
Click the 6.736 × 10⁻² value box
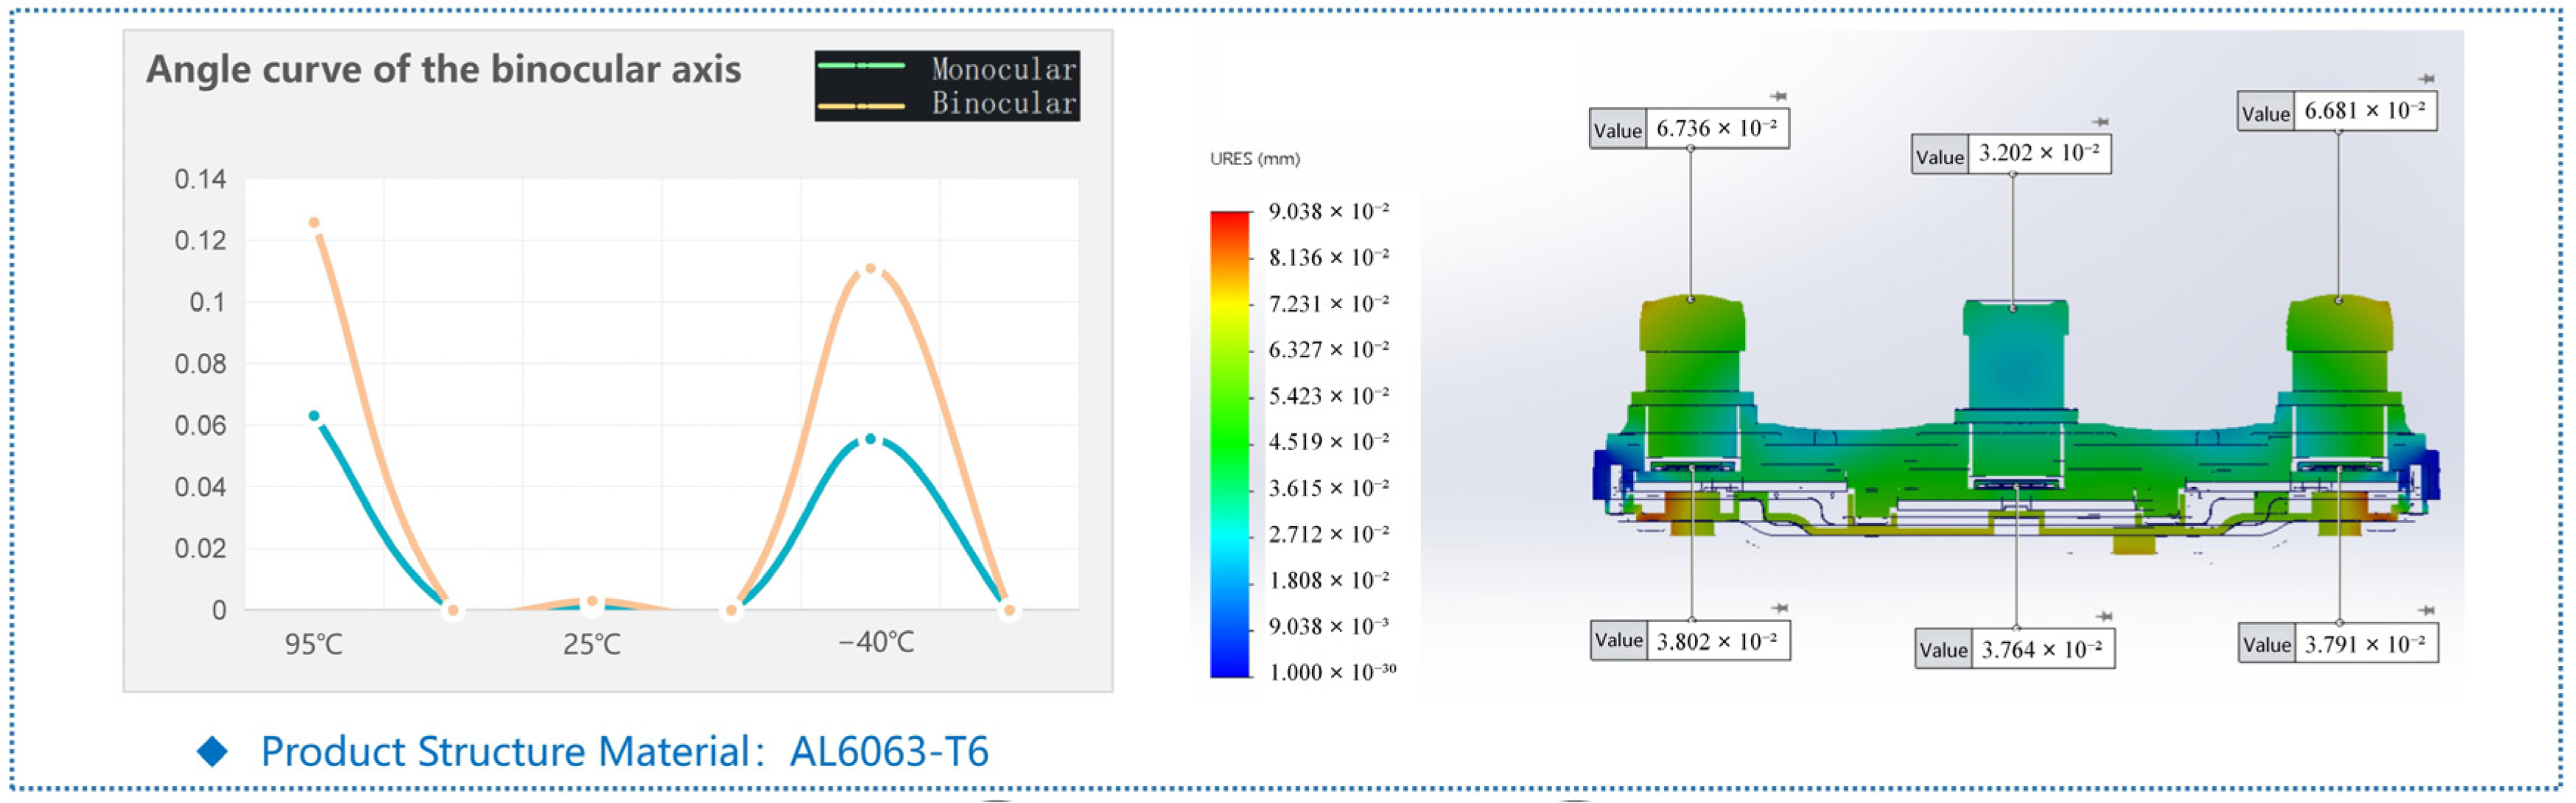pyautogui.click(x=1716, y=129)
